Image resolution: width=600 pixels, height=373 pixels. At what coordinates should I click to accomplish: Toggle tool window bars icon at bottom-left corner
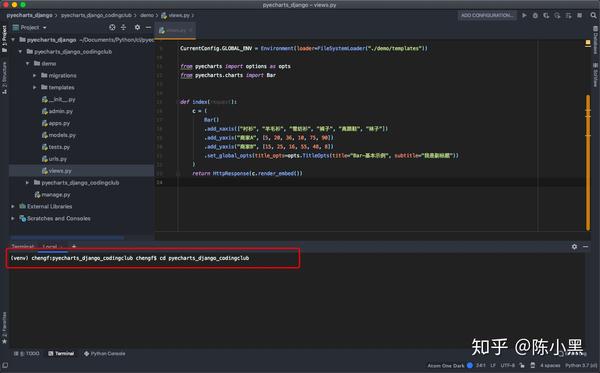pos(5,365)
